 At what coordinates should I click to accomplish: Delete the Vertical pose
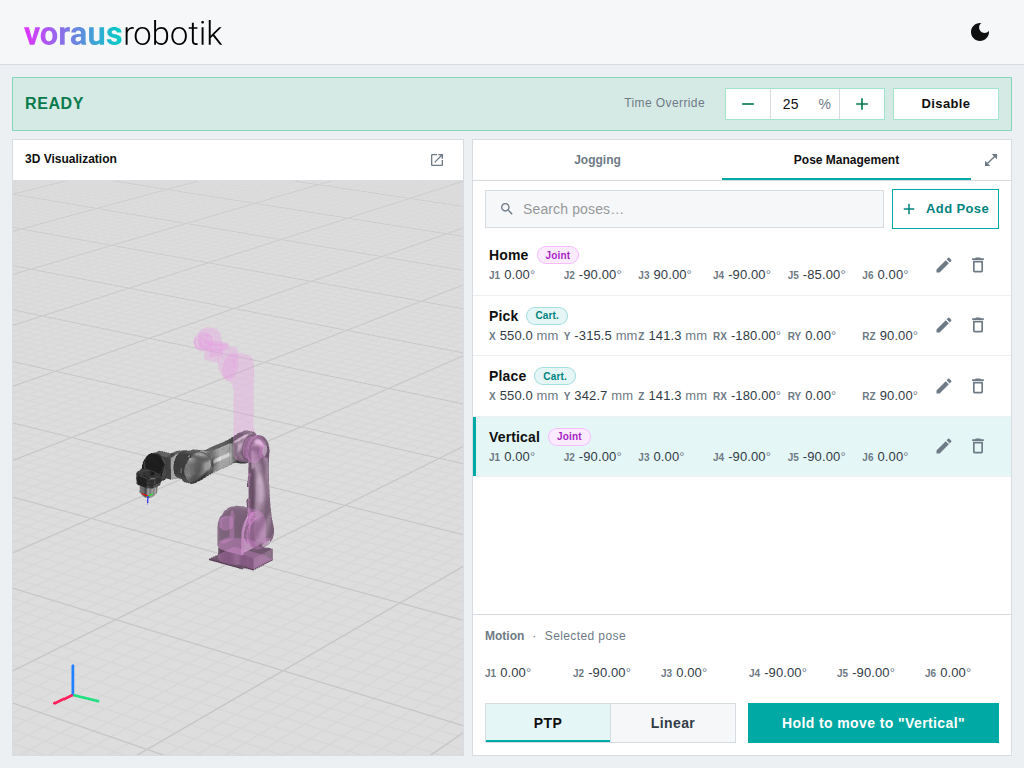click(978, 446)
